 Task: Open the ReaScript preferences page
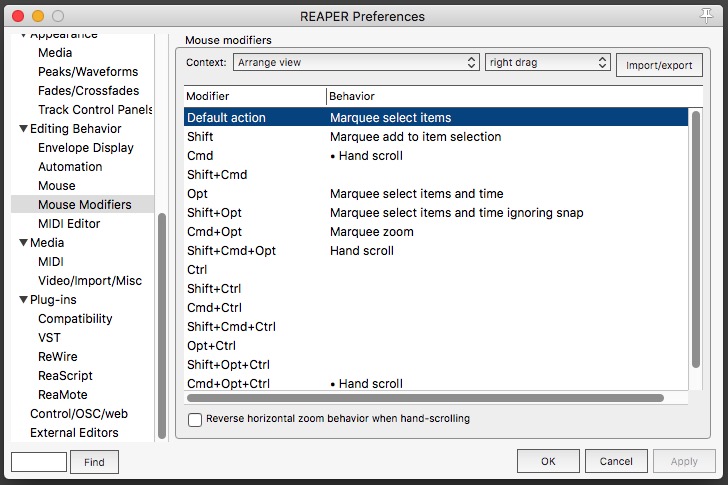(x=65, y=376)
